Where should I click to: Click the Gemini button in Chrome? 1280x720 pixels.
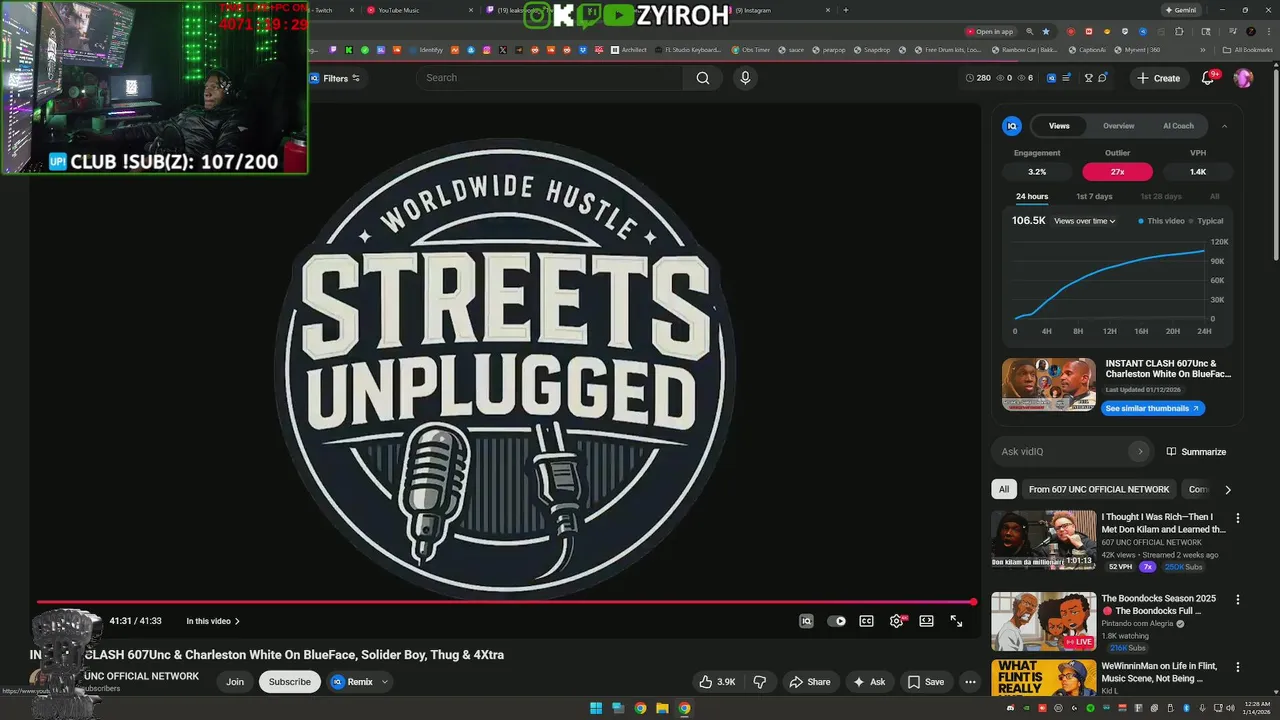[x=1180, y=10]
